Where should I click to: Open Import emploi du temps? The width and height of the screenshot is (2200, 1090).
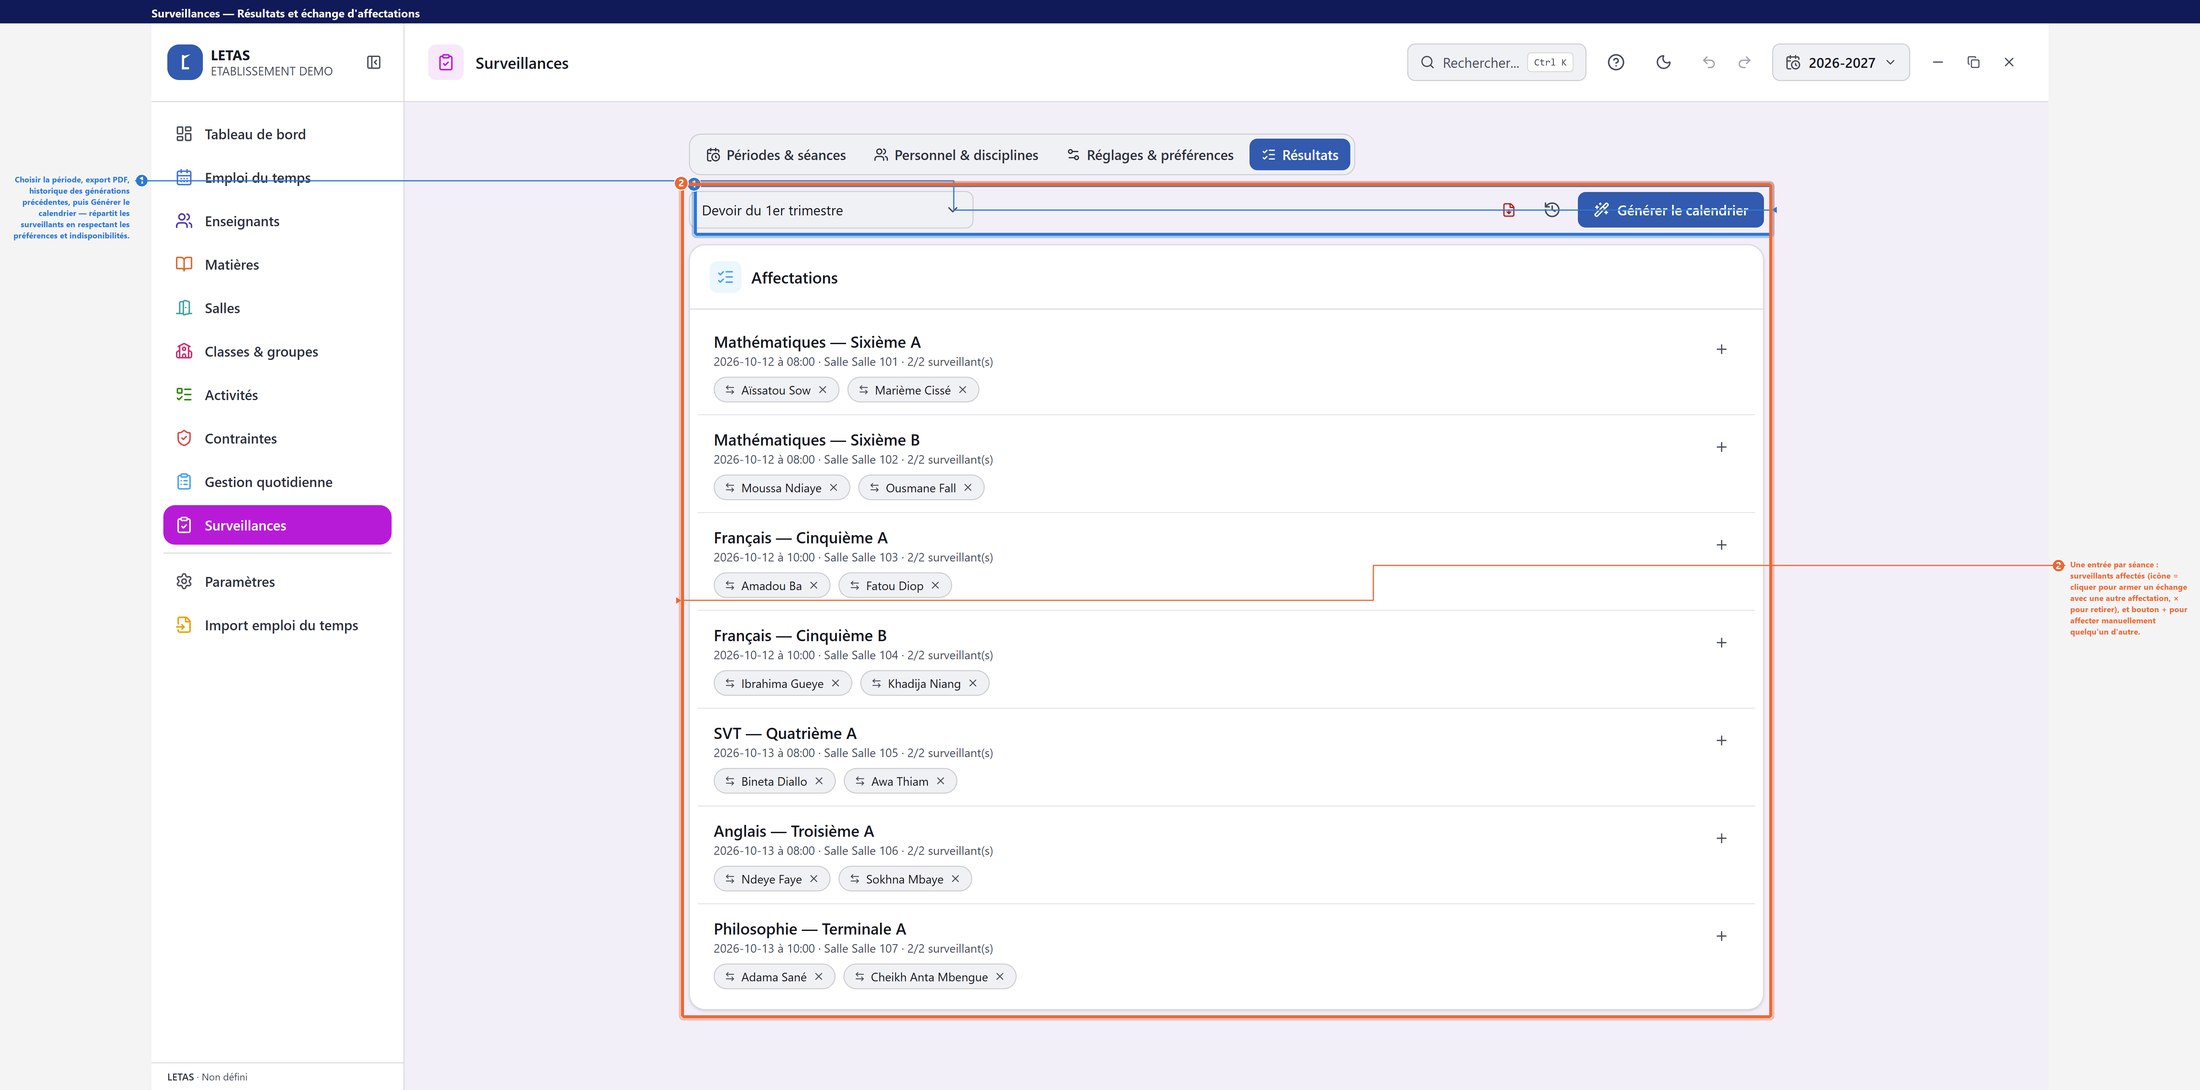277,625
